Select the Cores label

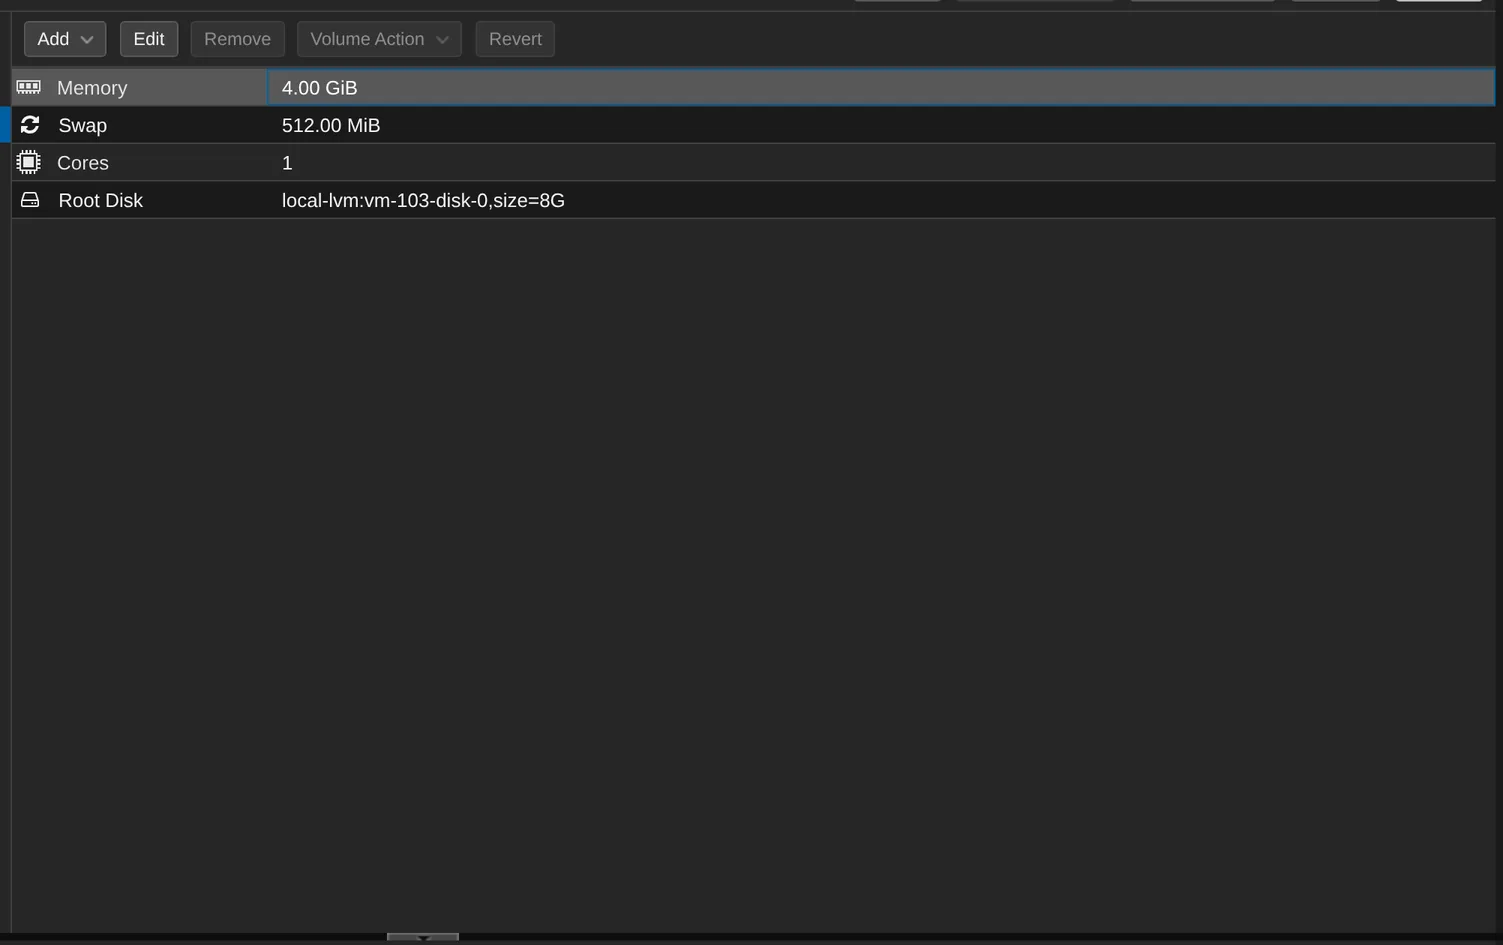click(83, 163)
